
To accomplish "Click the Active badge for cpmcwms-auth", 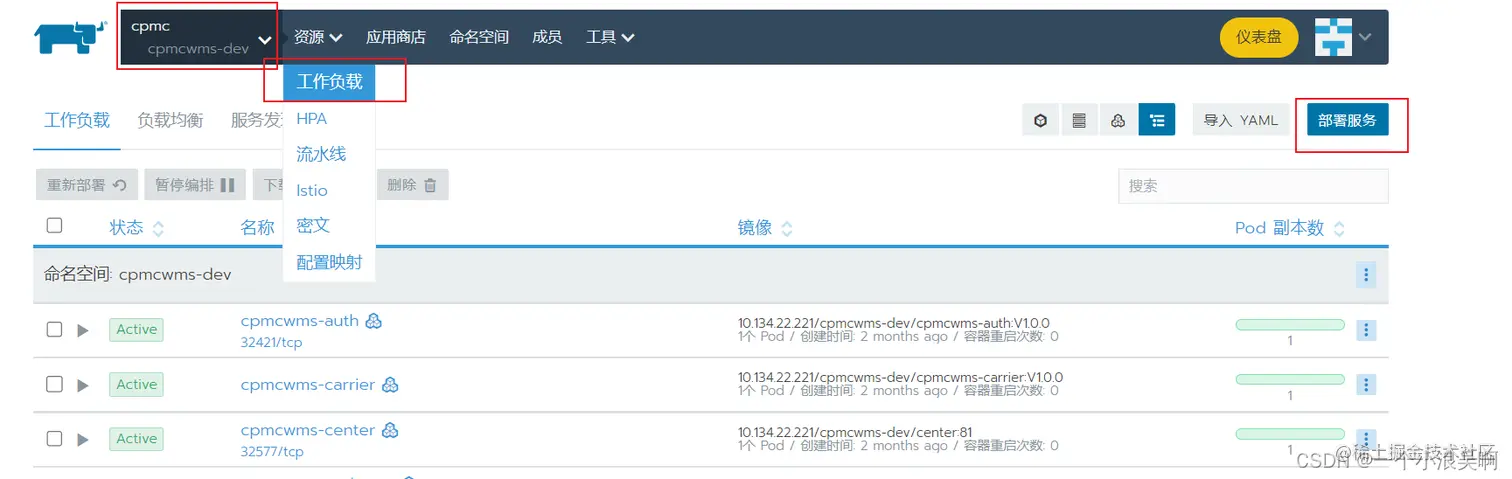I will (136, 329).
